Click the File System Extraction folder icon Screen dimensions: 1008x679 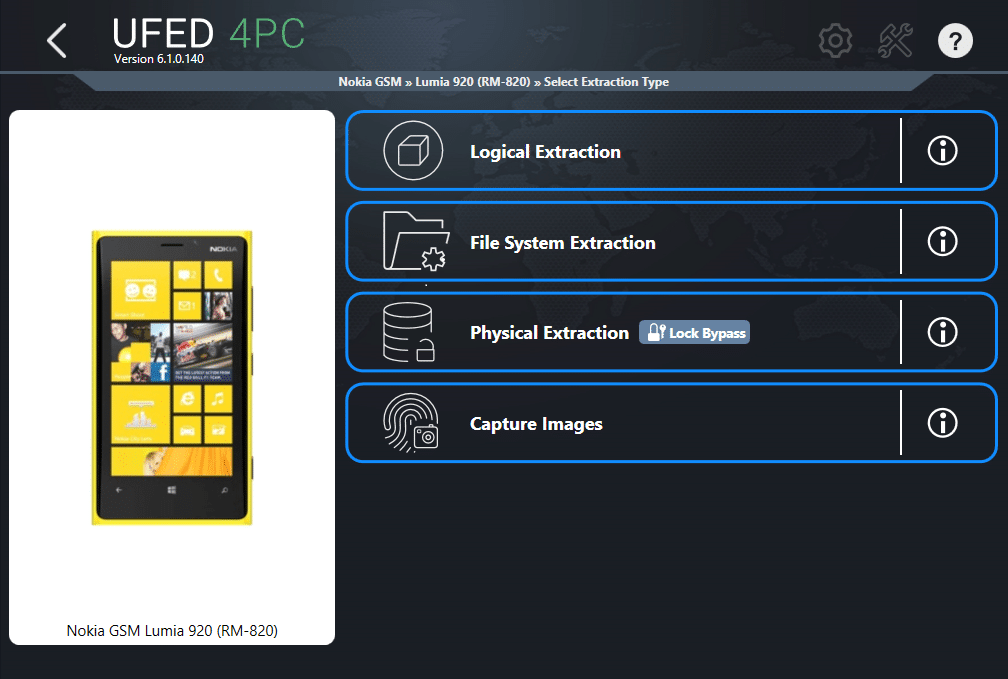point(415,241)
